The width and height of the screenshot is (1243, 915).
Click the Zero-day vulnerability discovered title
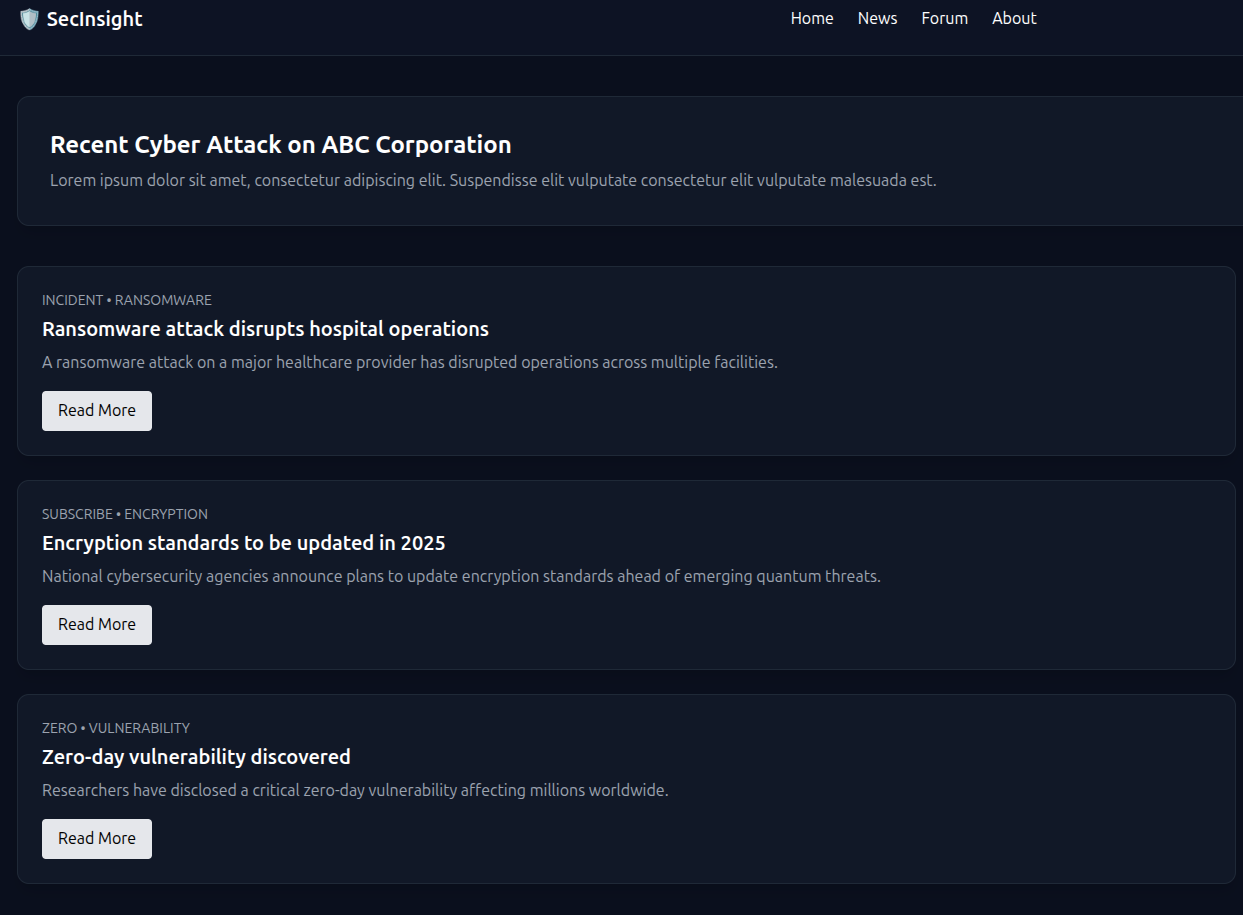196,757
